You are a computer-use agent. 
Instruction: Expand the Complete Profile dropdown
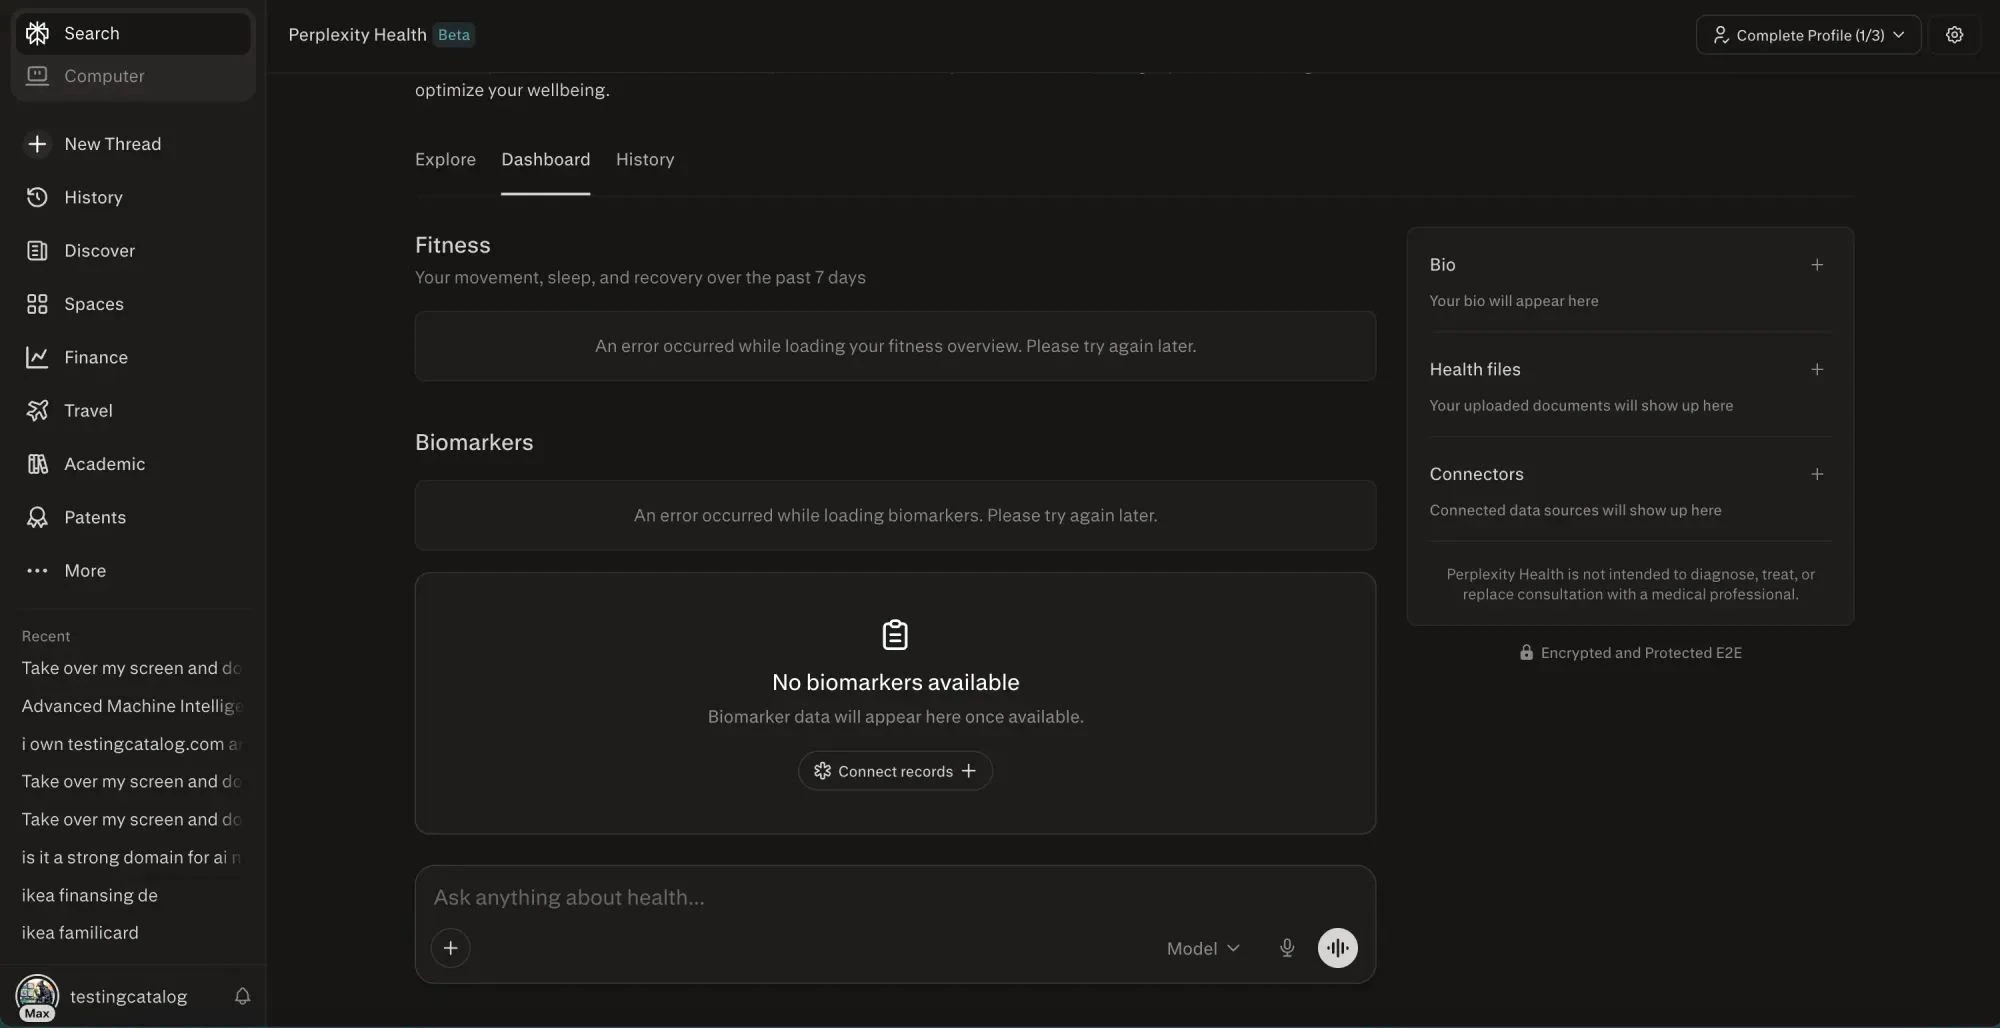coord(1808,34)
